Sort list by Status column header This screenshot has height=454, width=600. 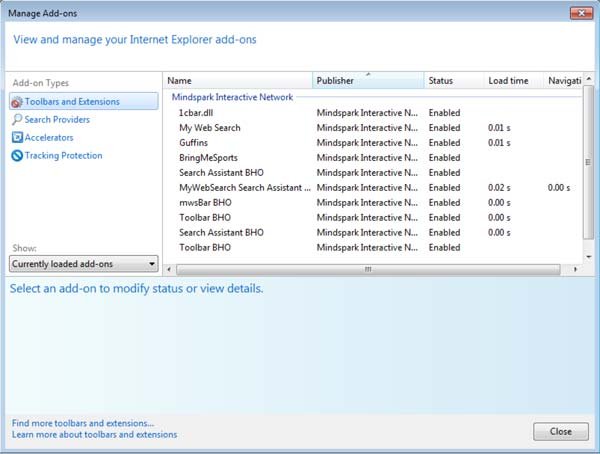[x=454, y=81]
